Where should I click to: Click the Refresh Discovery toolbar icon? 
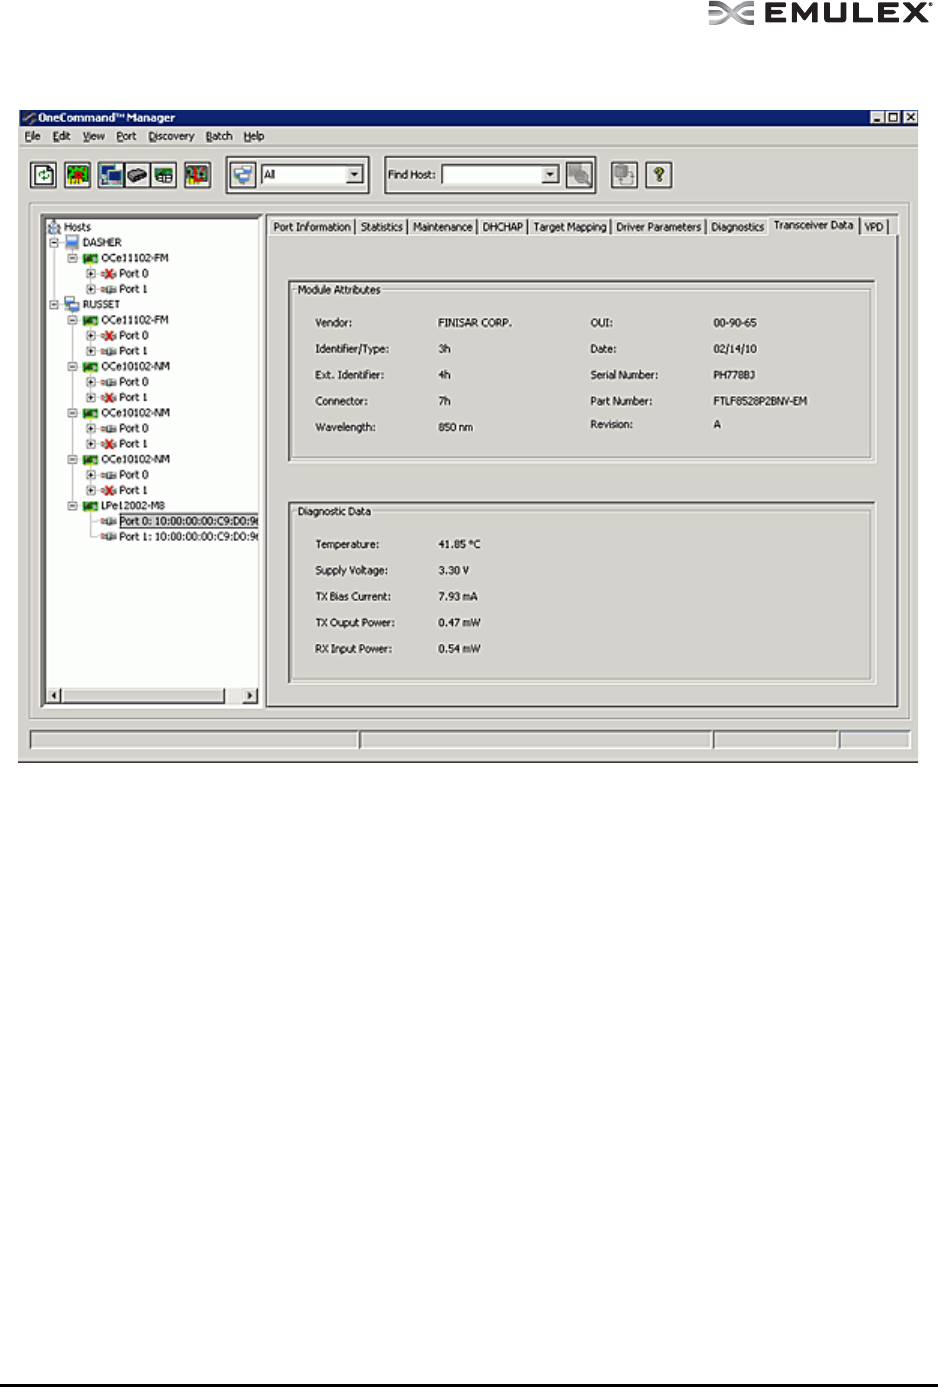coord(44,175)
